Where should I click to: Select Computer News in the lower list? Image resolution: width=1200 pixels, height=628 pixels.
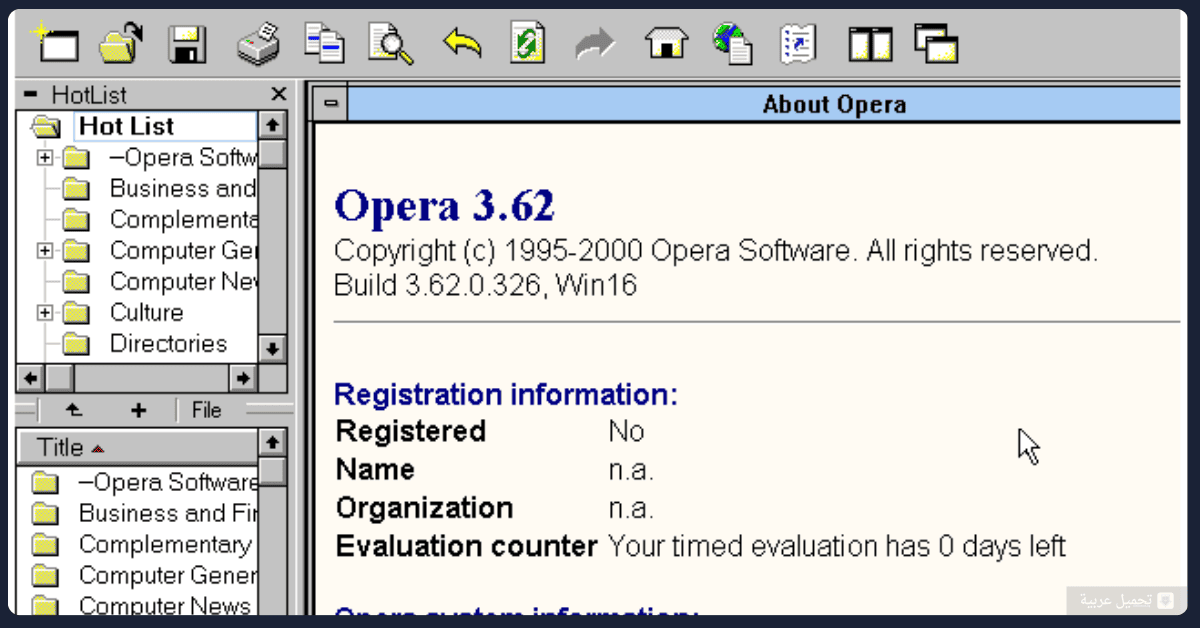[165, 606]
